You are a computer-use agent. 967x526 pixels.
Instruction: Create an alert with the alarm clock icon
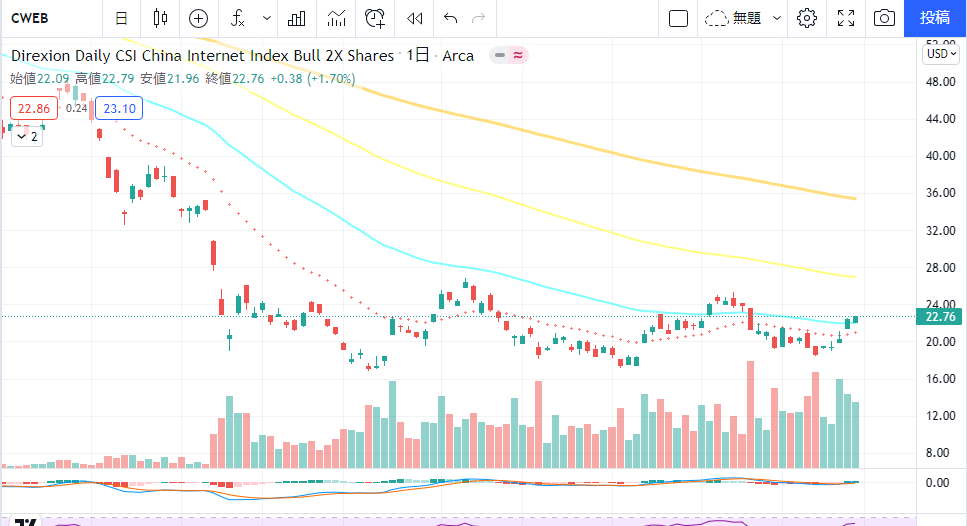click(375, 18)
